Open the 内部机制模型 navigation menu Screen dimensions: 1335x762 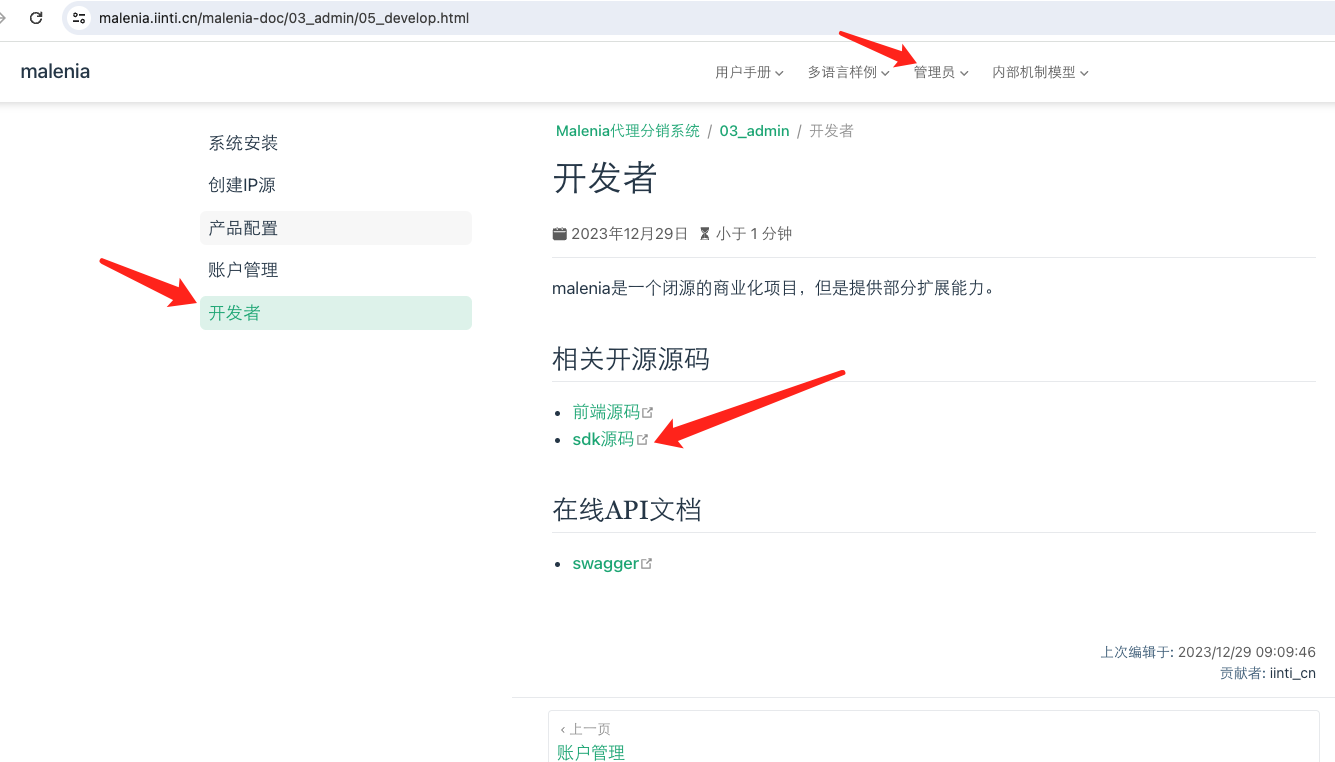click(1039, 72)
